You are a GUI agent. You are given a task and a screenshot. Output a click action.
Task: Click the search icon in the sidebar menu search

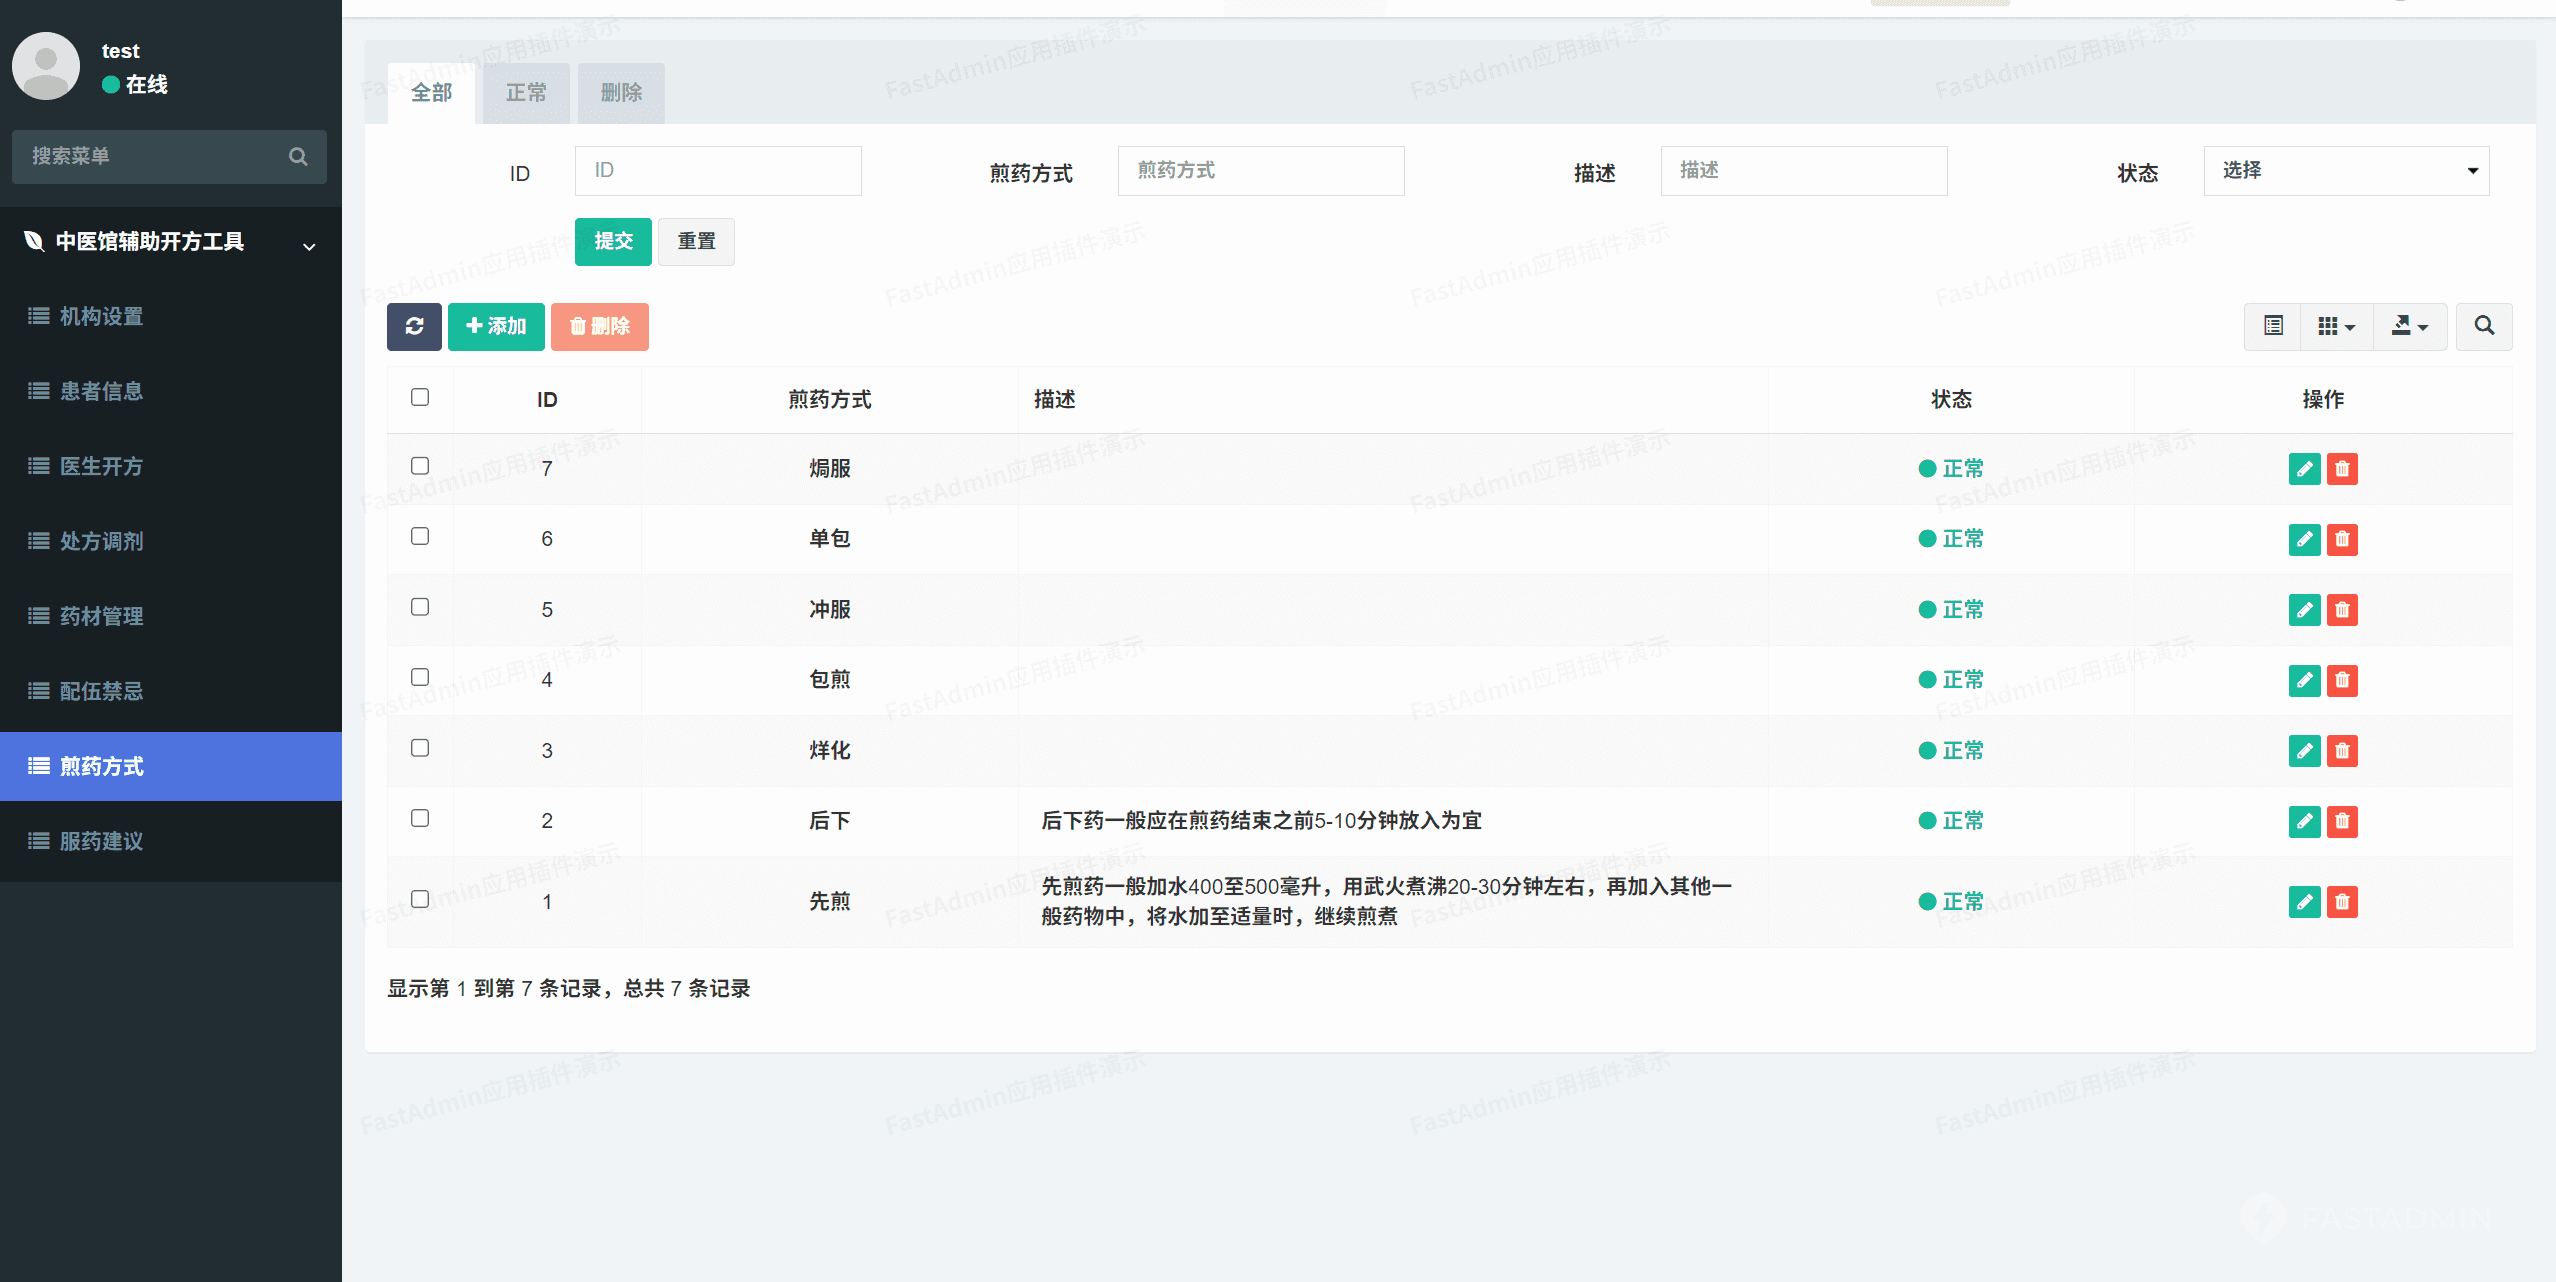[298, 156]
